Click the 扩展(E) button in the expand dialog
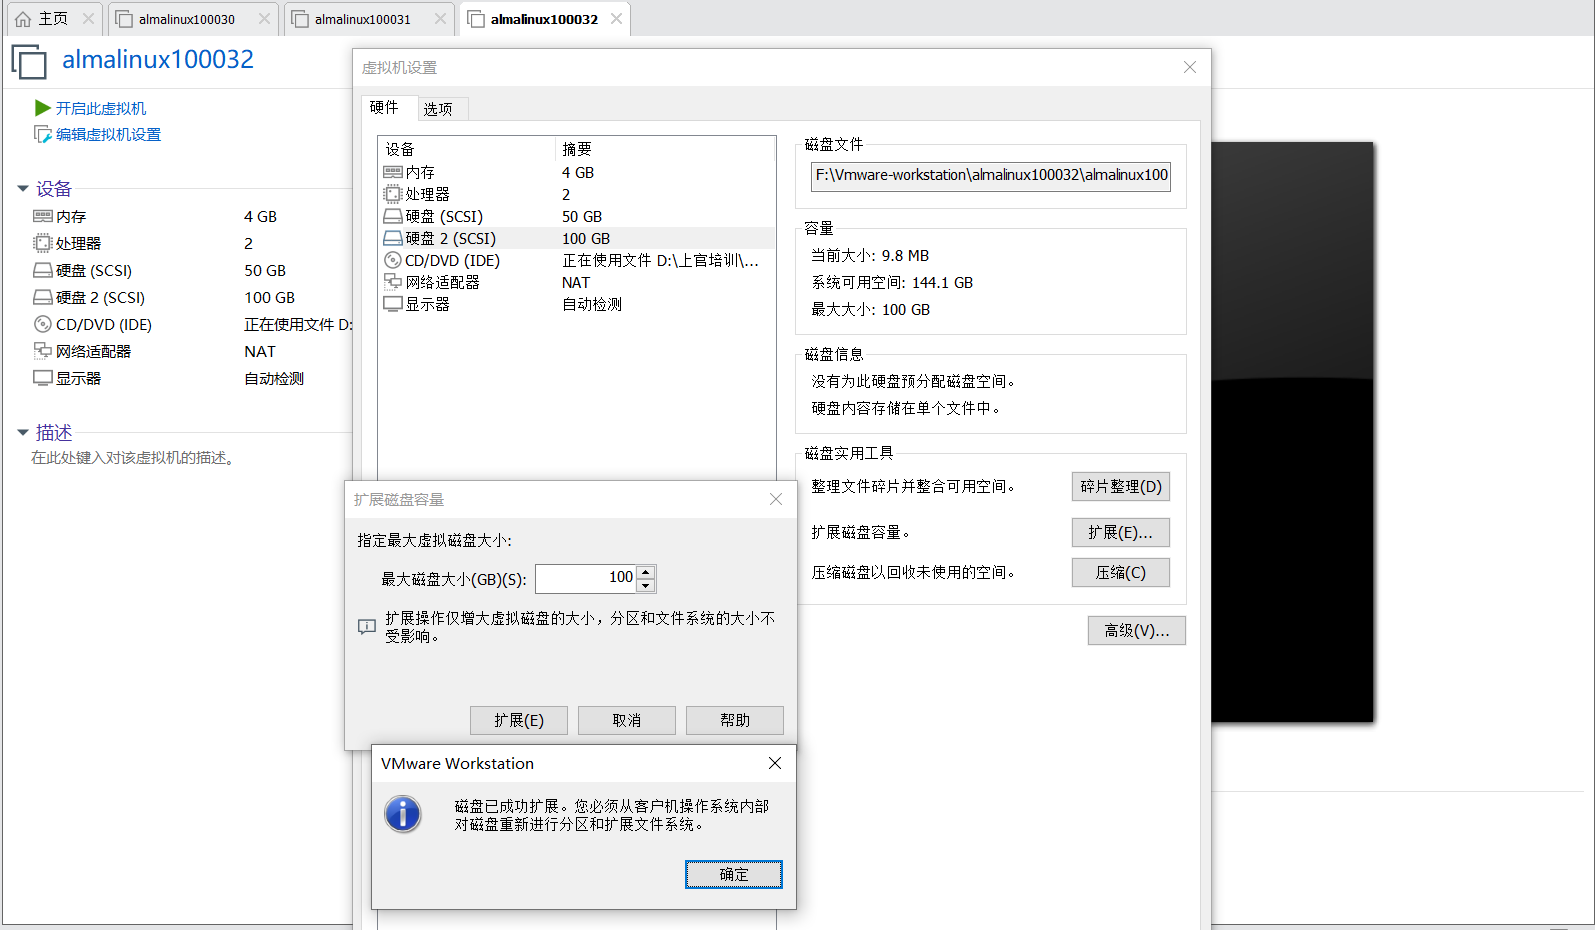The width and height of the screenshot is (1595, 930). click(519, 720)
